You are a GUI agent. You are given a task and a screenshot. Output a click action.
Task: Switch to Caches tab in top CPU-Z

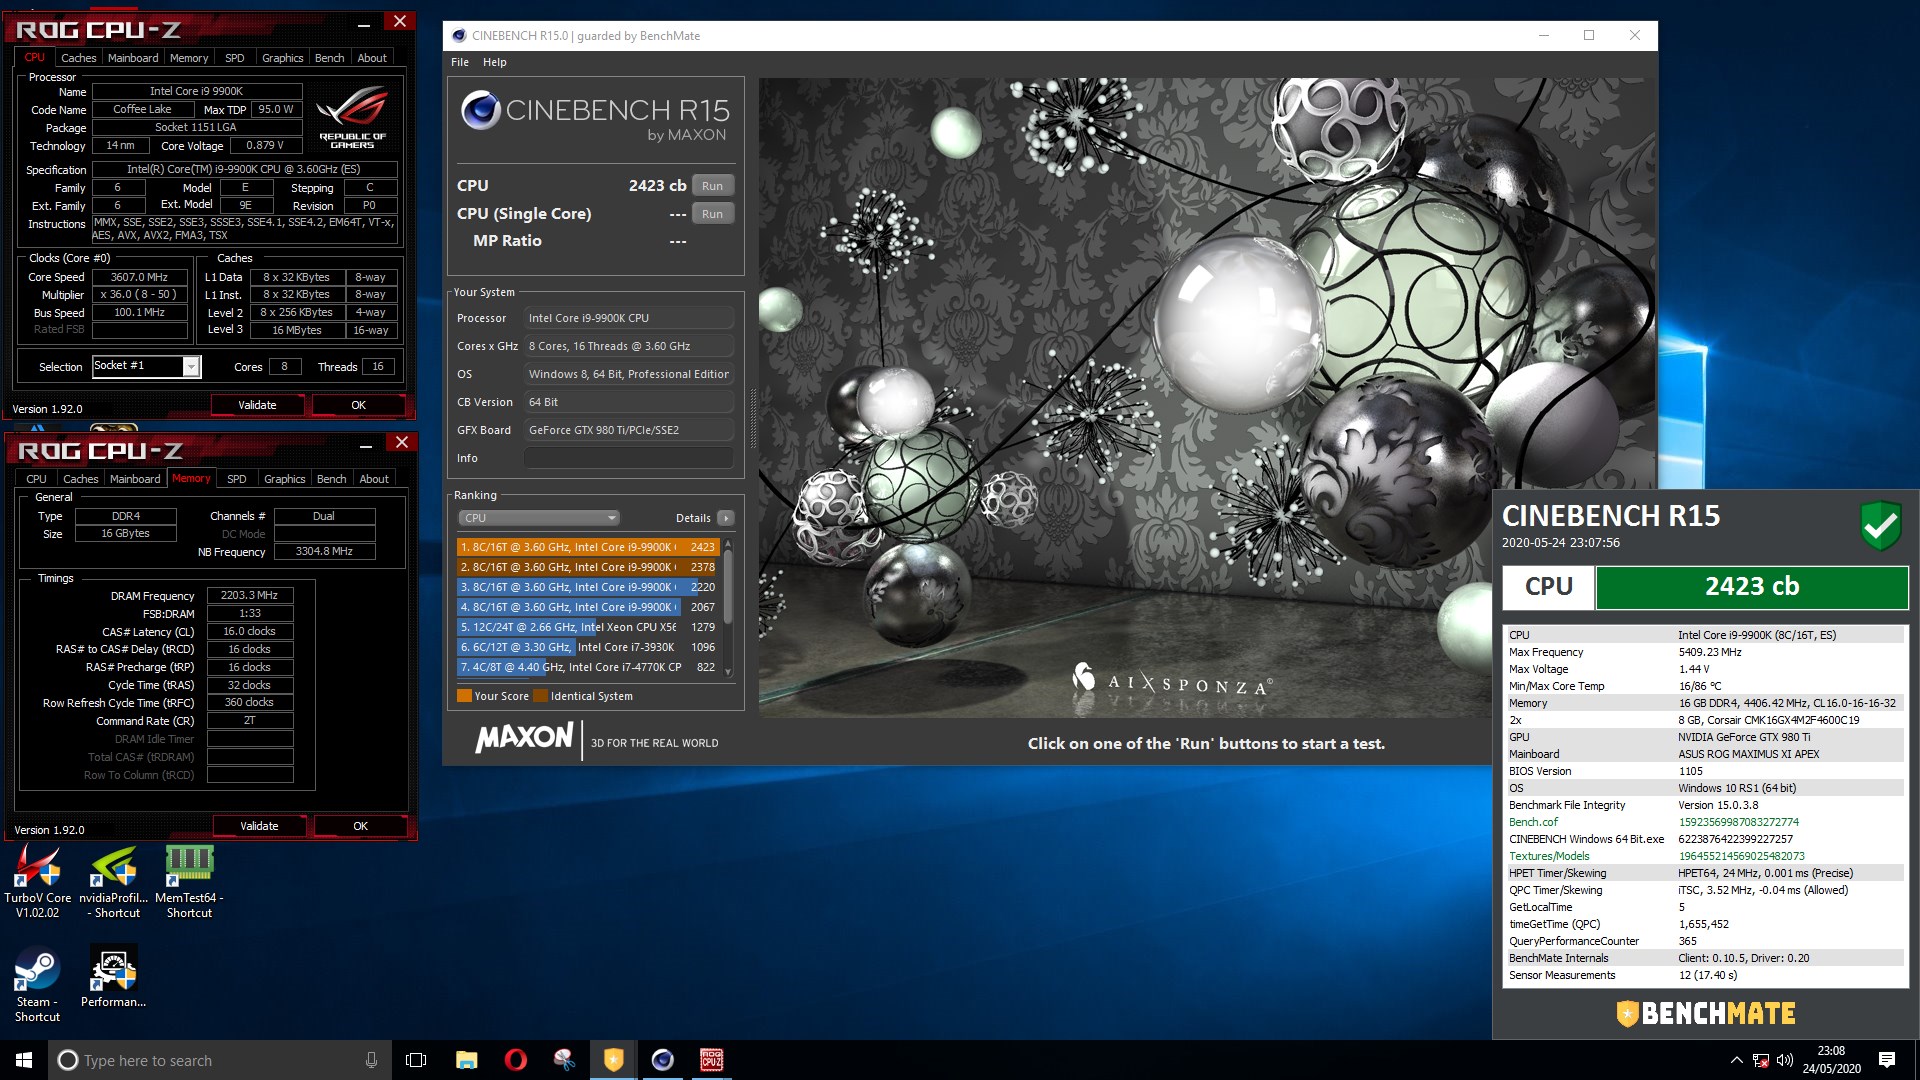pyautogui.click(x=79, y=58)
